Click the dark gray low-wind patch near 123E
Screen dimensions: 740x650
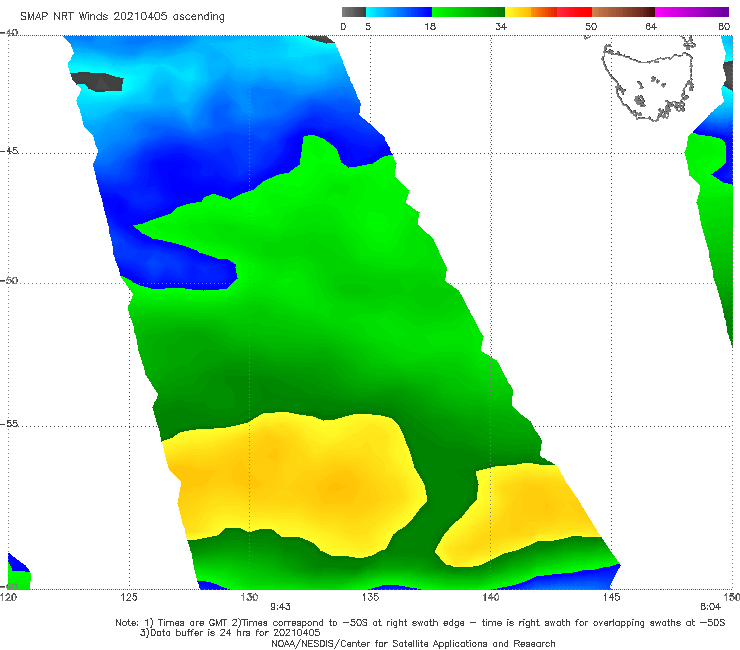coord(97,82)
